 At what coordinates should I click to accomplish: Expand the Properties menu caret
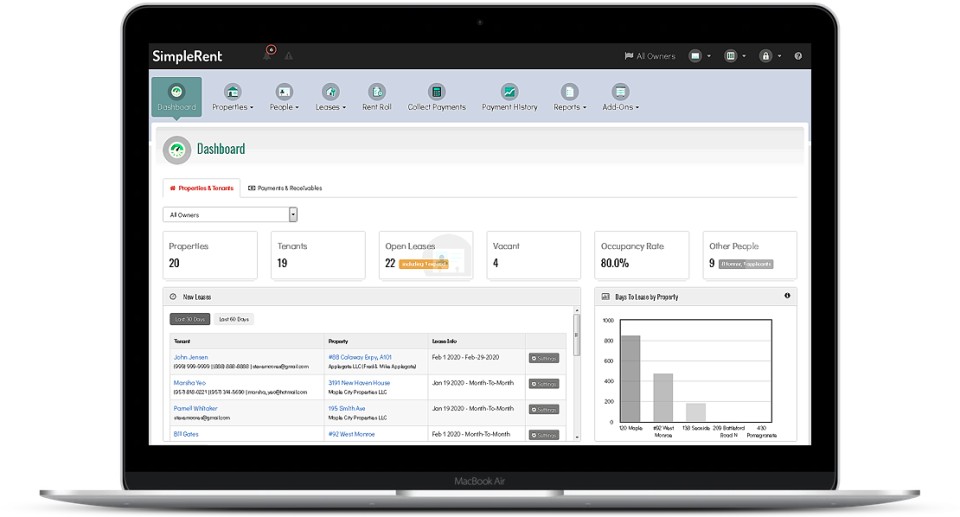click(252, 108)
